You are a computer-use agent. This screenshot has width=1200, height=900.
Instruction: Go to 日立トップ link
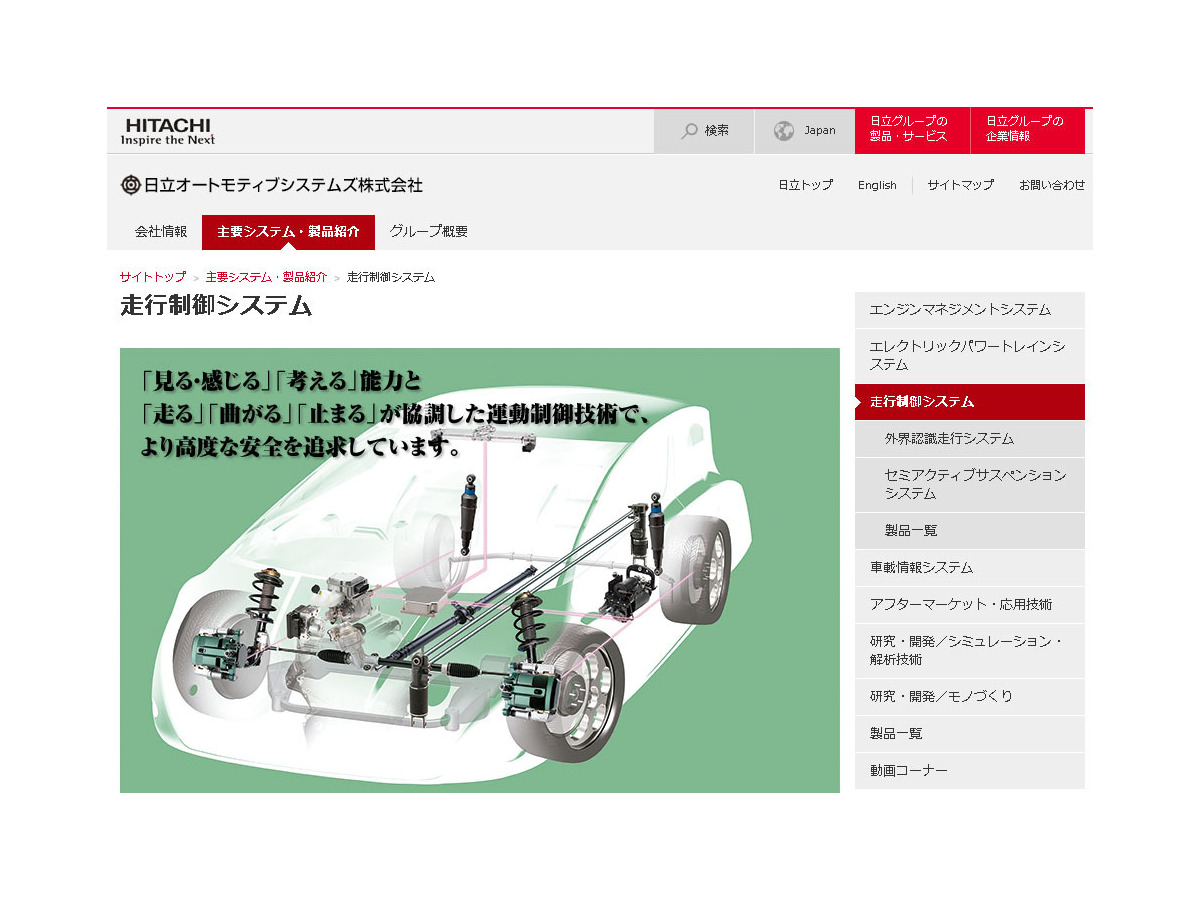(x=805, y=185)
